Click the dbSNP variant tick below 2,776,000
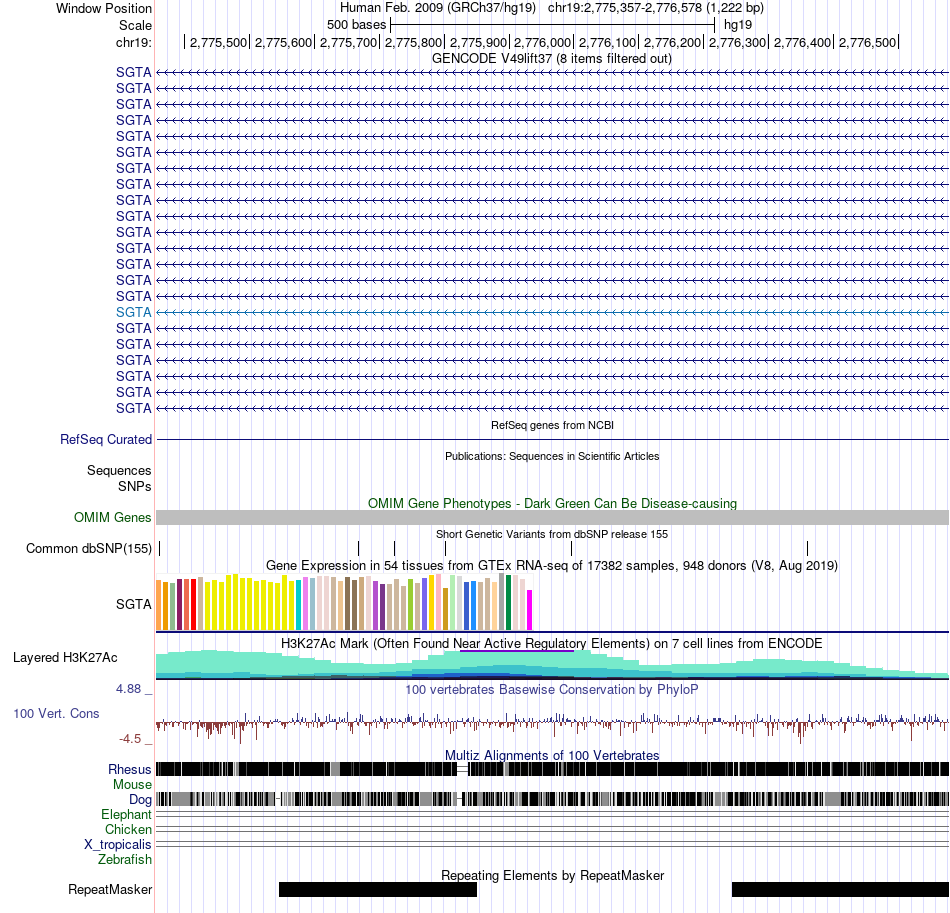950x913 pixels. tap(571, 548)
